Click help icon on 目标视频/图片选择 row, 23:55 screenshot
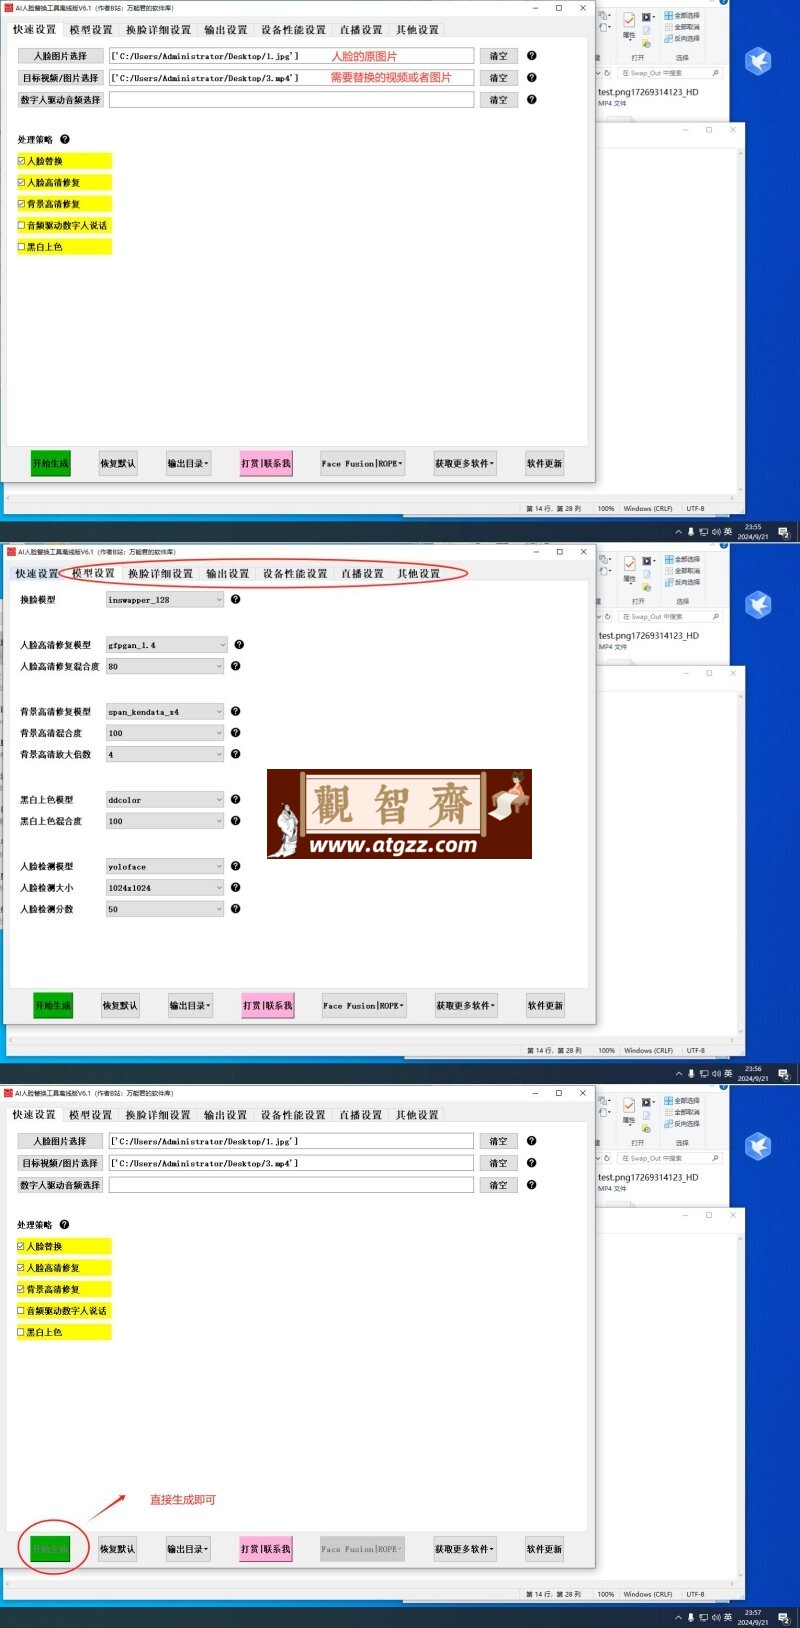This screenshot has width=800, height=1628. (x=532, y=77)
